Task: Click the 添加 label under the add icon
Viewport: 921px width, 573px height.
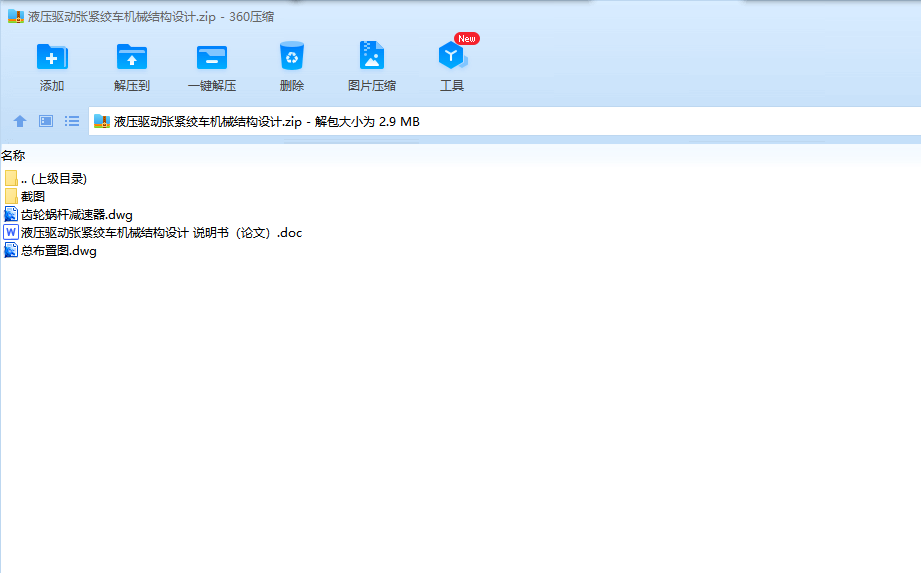Action: (x=52, y=86)
